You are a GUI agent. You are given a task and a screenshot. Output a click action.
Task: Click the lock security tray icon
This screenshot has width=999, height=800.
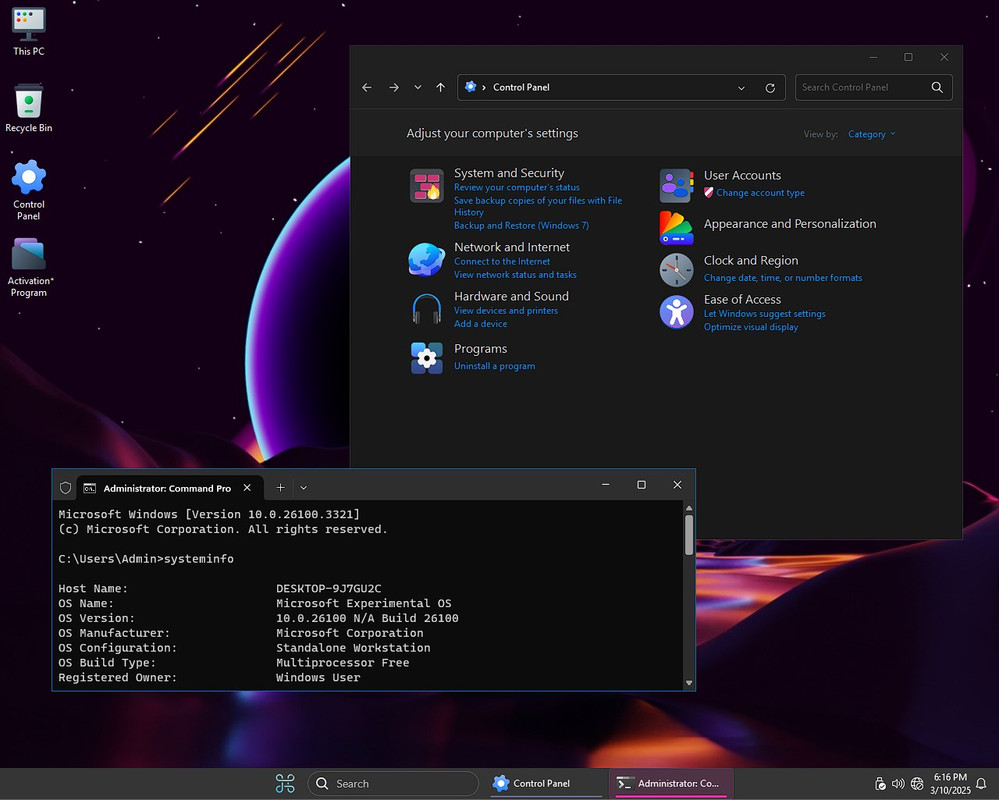(x=880, y=783)
